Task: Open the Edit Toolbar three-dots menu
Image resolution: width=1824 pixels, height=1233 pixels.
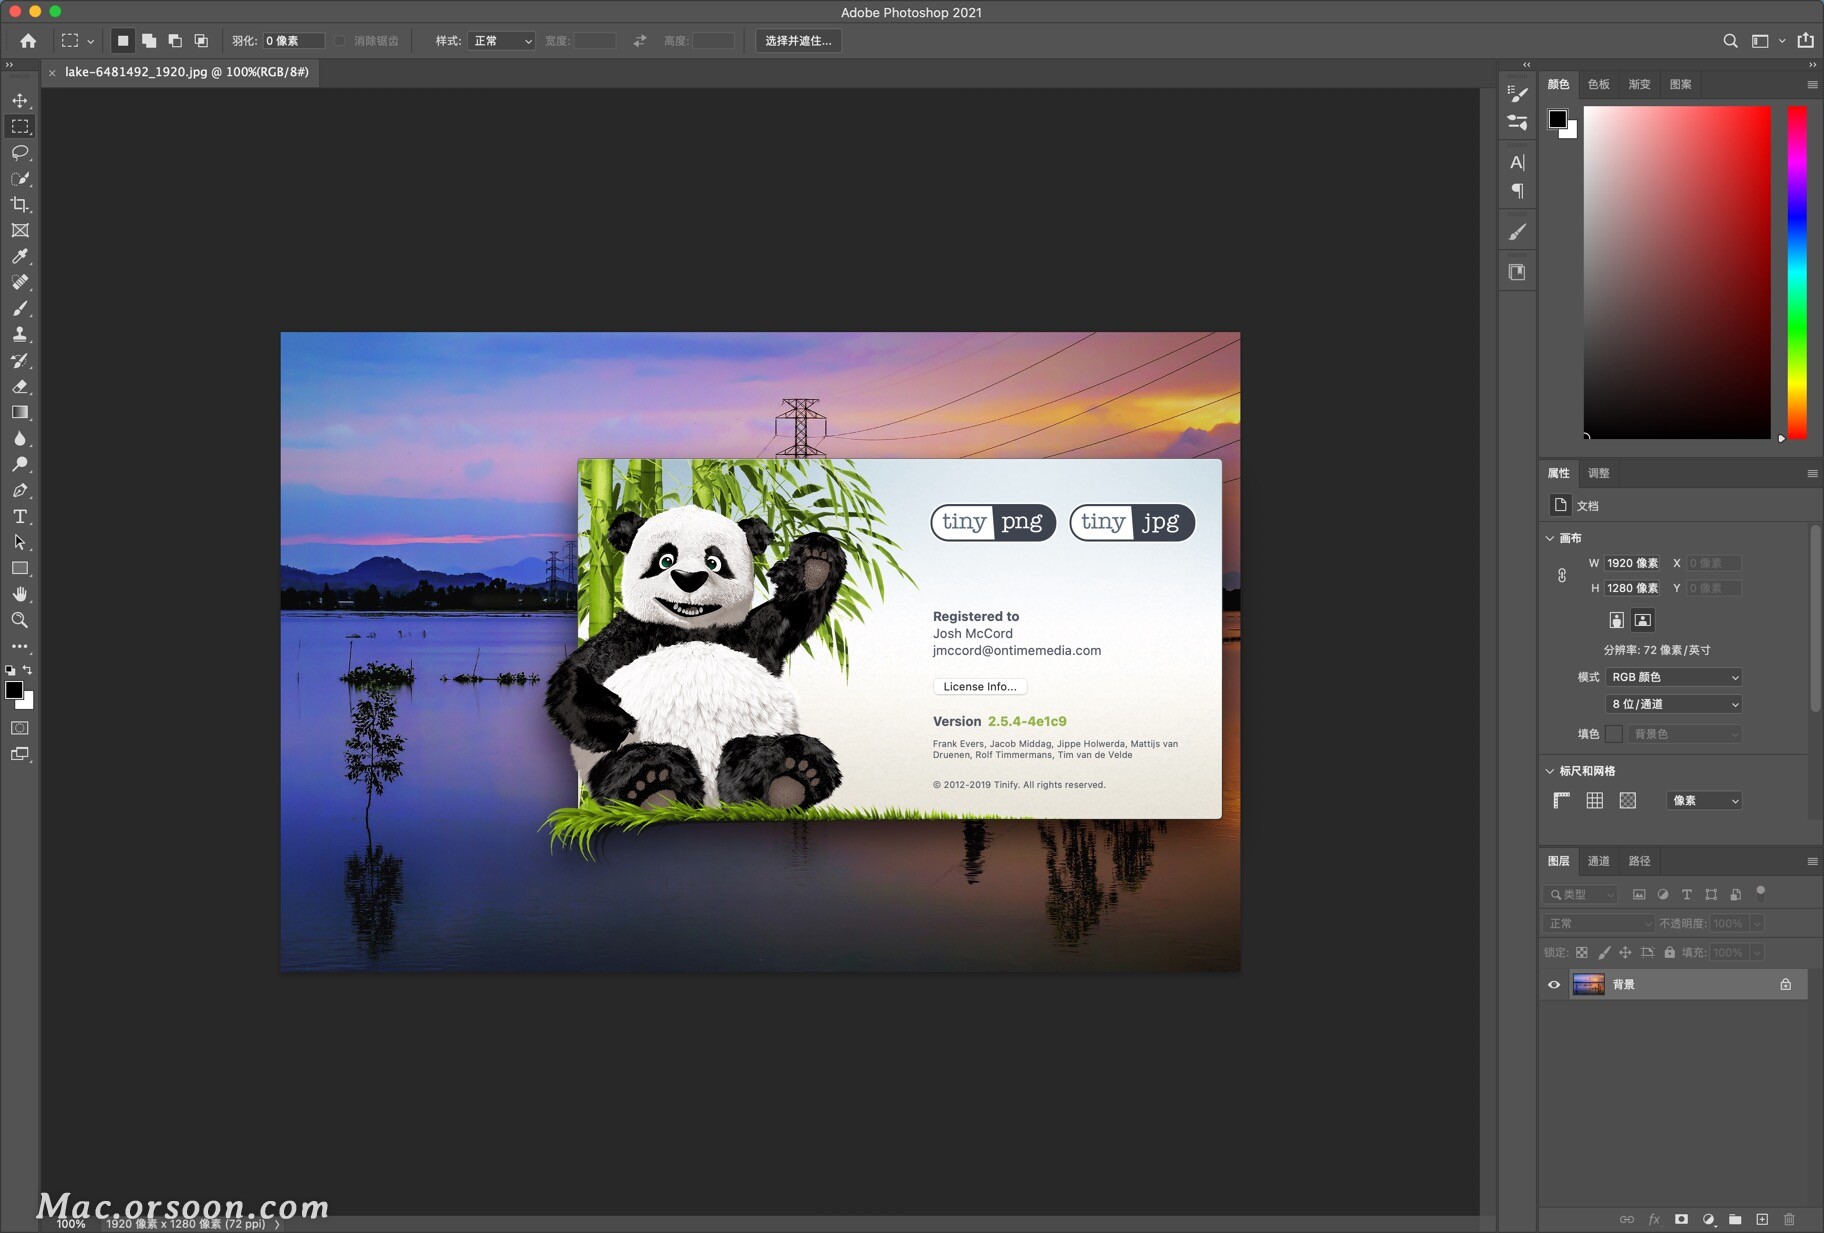Action: (x=20, y=647)
